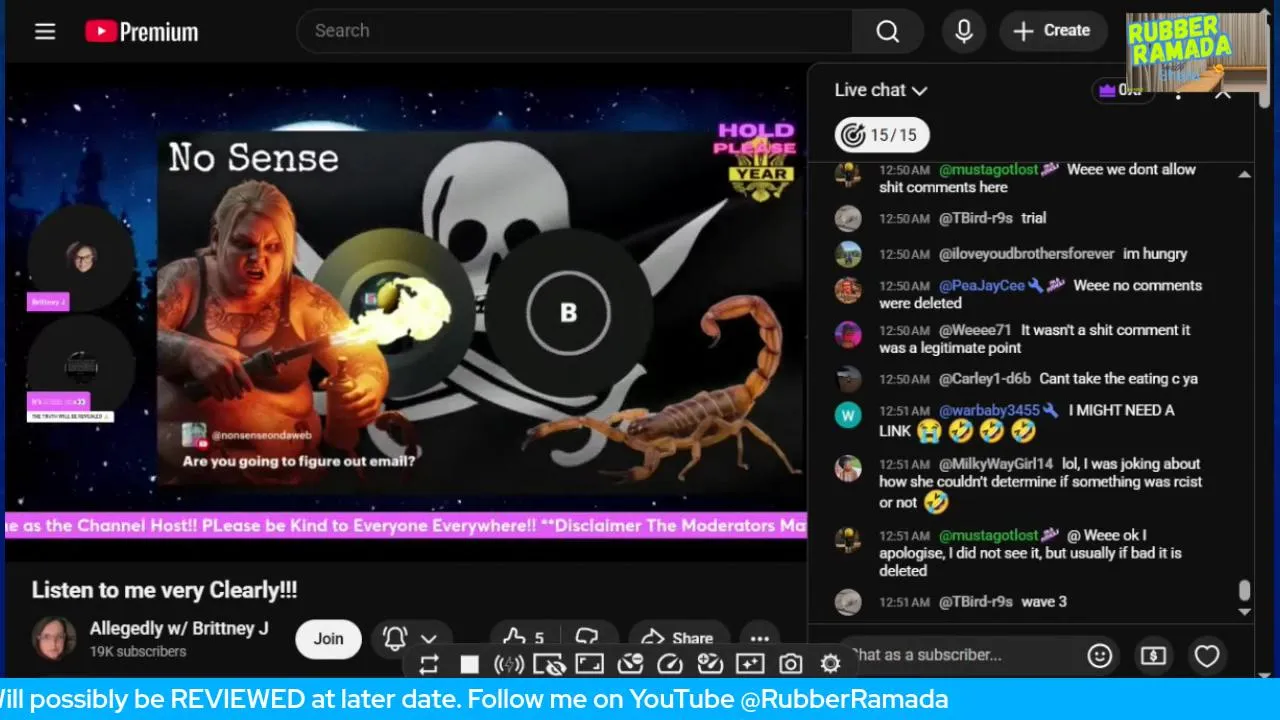Click the B circle avatar in video
Screen dimensions: 1280x720
568,313
